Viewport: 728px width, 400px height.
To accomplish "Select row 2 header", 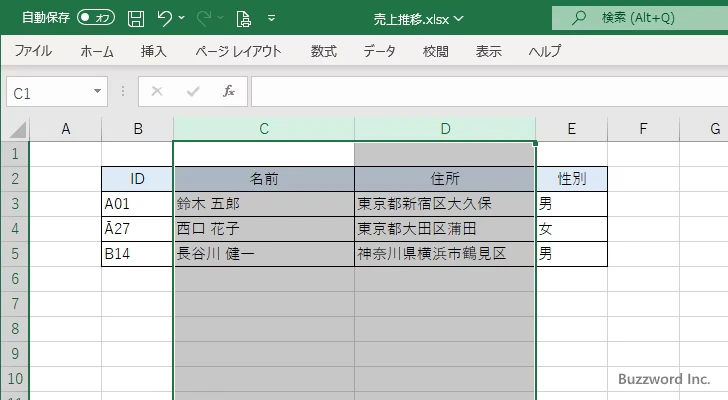I will pos(15,179).
